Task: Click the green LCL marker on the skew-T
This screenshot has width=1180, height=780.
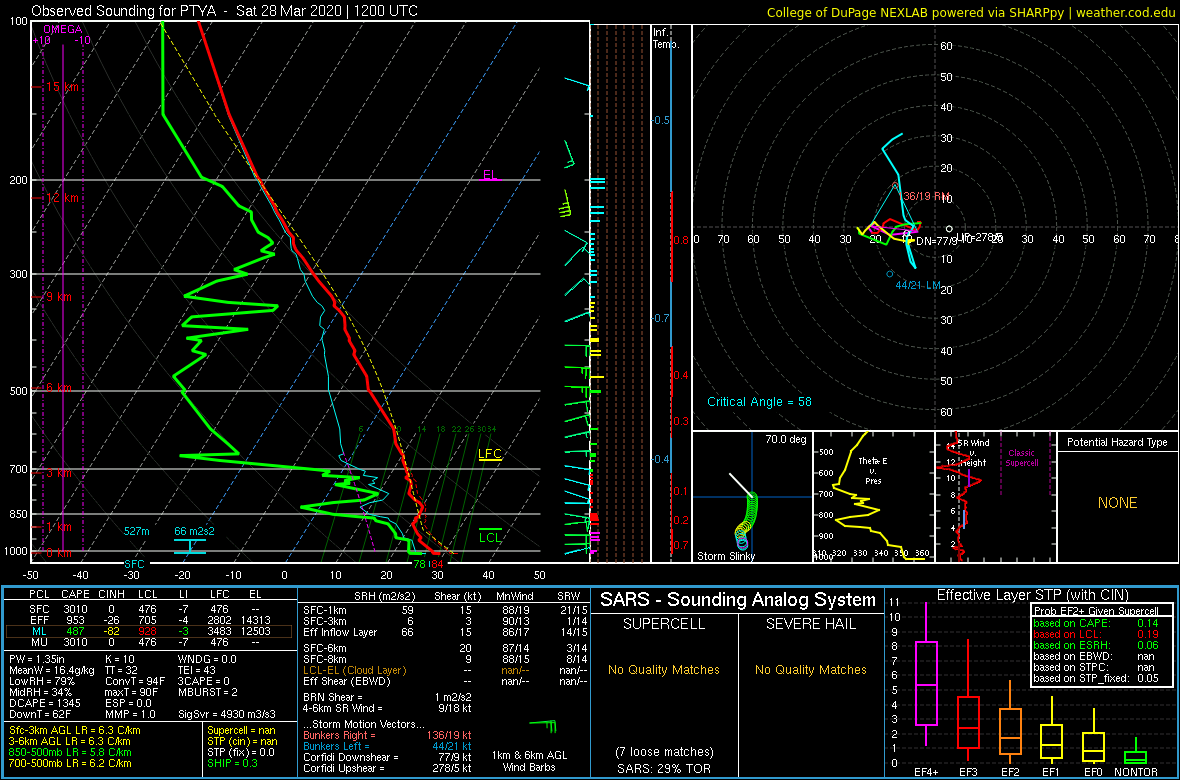Action: tap(491, 537)
